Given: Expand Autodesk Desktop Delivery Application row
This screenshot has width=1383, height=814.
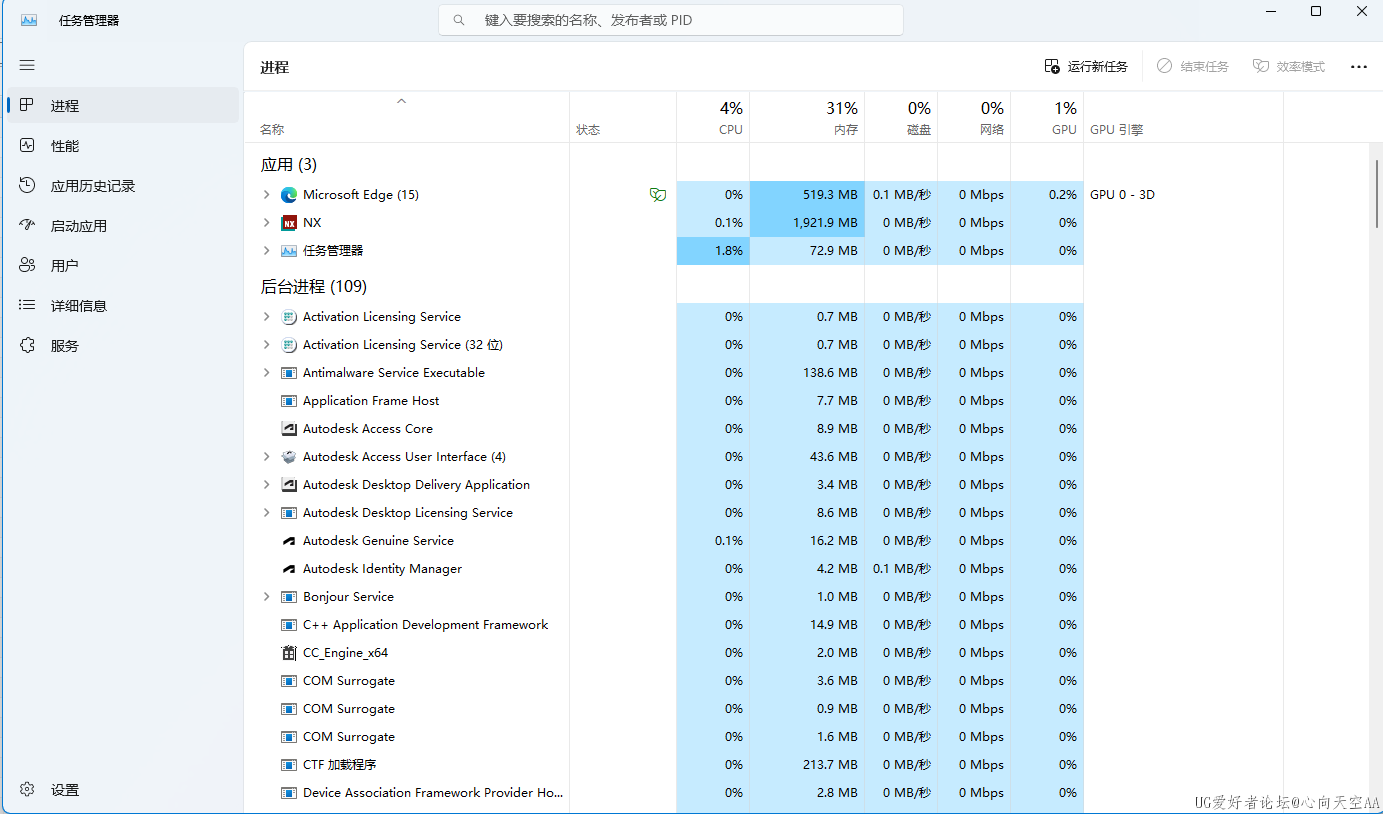Looking at the screenshot, I should click(266, 485).
